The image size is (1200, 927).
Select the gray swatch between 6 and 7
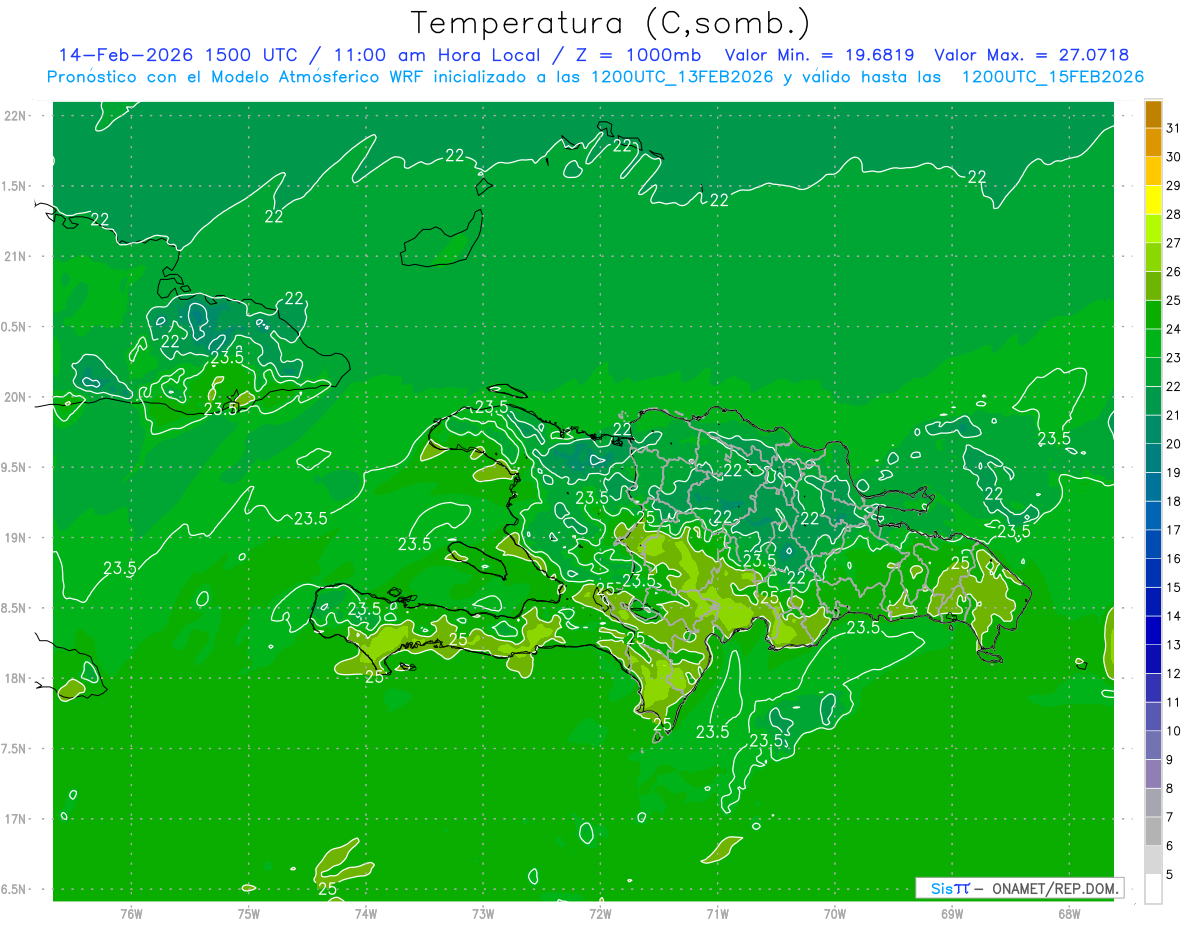coord(1153,832)
